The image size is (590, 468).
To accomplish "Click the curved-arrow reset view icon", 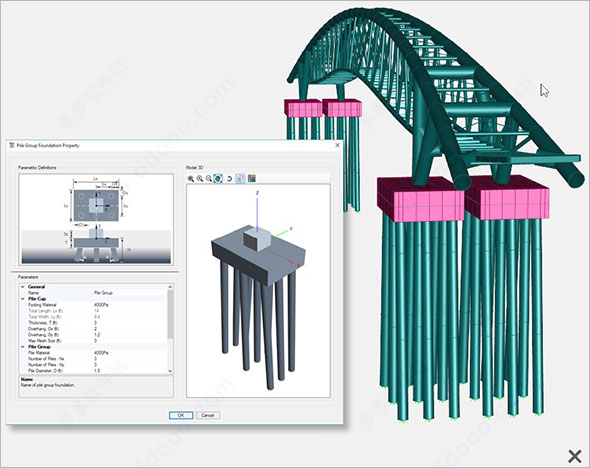I will point(229,179).
